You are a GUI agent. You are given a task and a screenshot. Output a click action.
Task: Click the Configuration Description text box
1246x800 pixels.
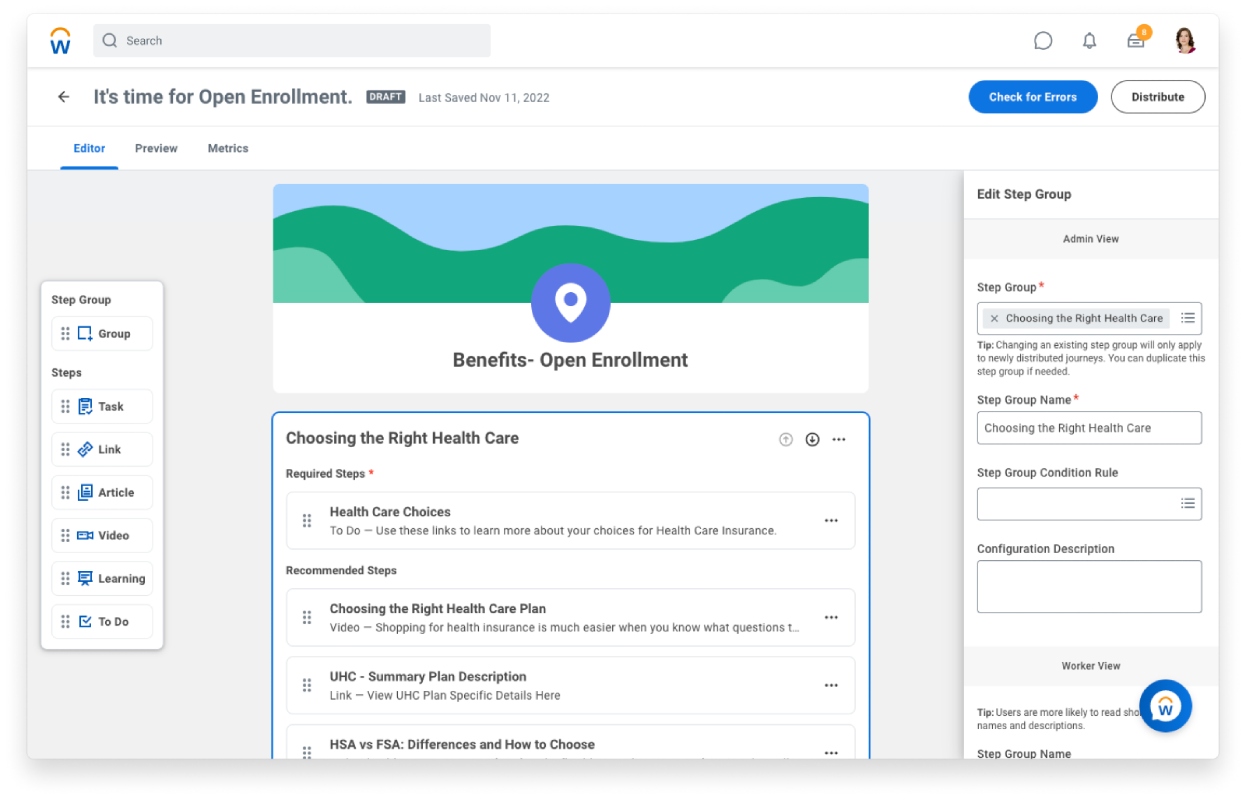tap(1089, 587)
